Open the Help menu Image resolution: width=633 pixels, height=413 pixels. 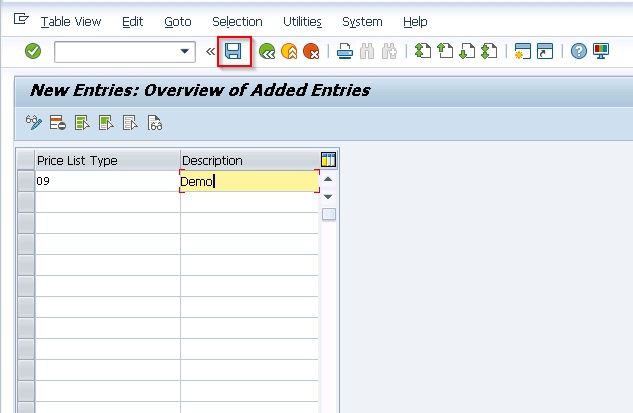(x=415, y=22)
